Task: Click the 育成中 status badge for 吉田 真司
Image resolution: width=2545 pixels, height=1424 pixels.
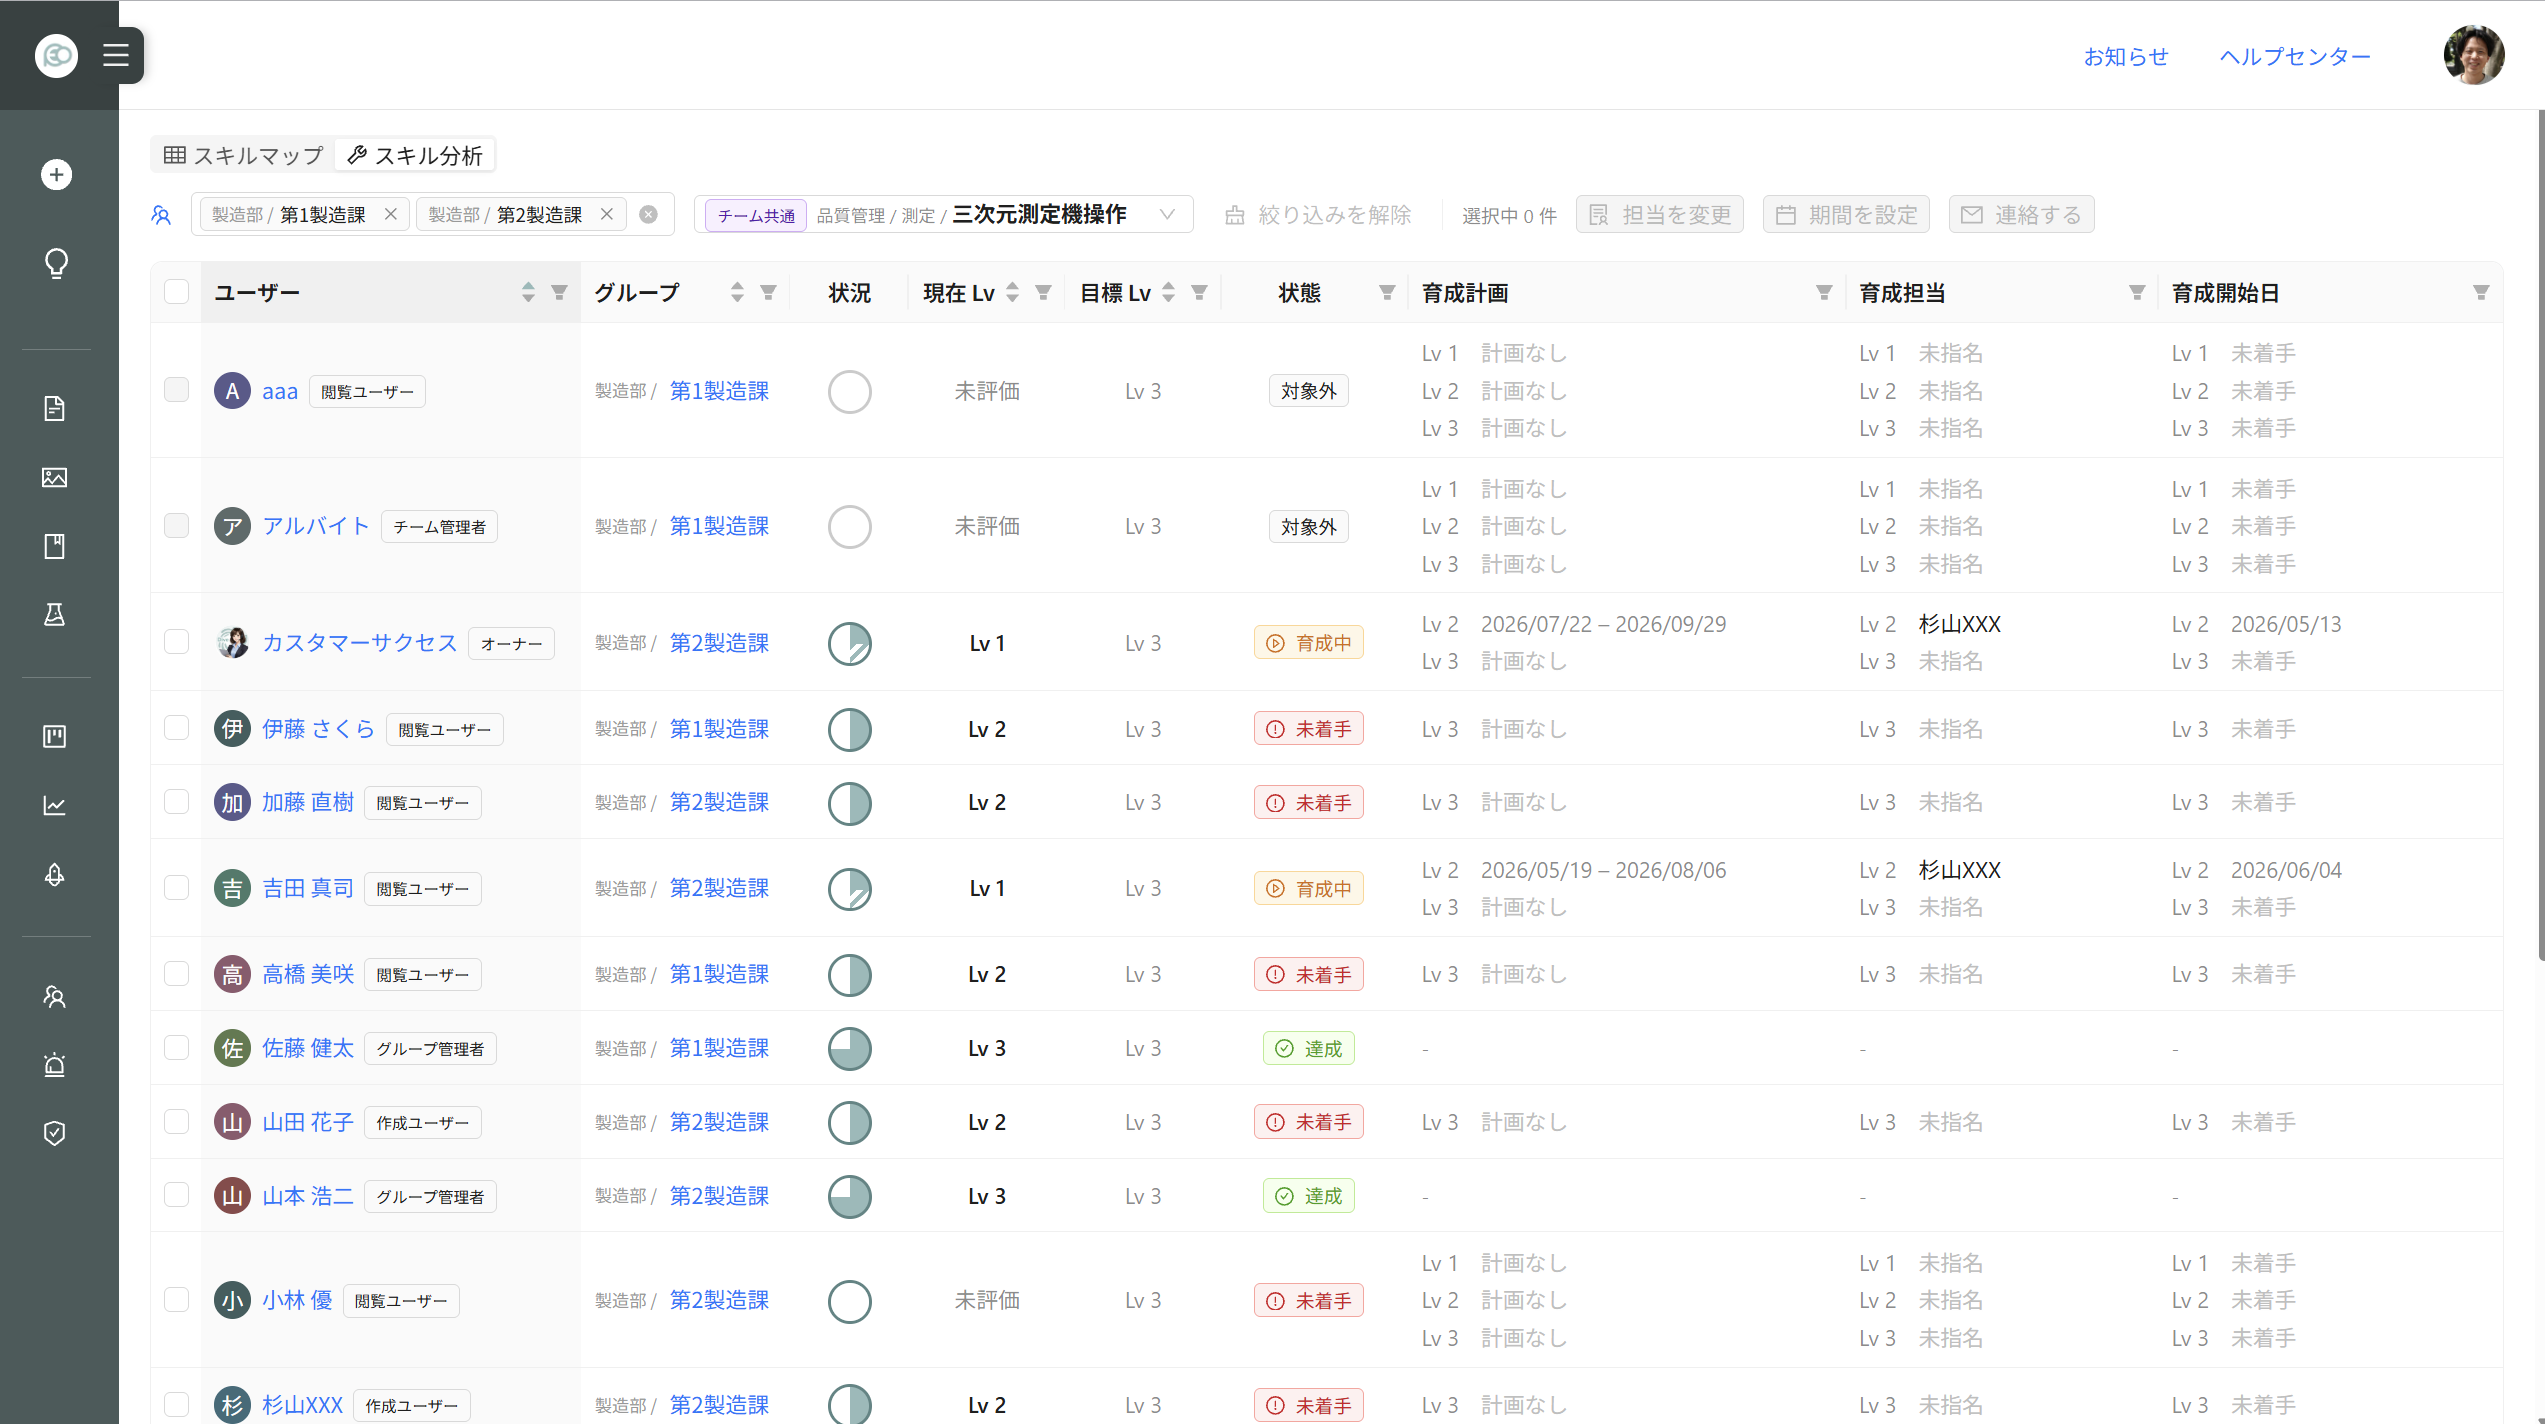Action: coord(1308,888)
